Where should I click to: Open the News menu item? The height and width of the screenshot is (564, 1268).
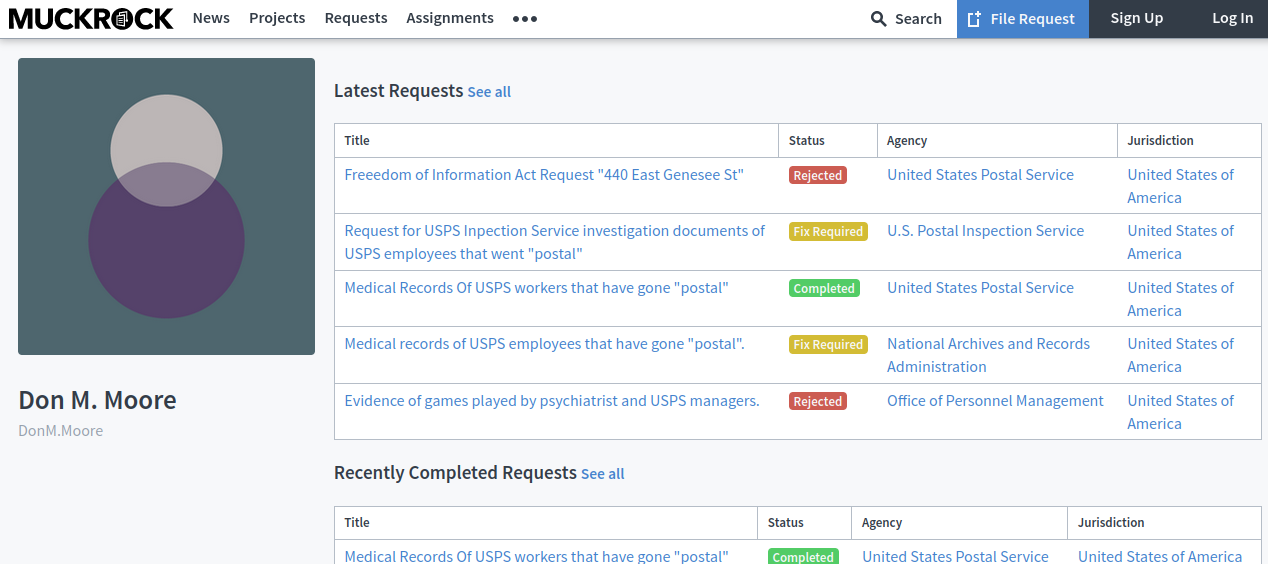pos(211,18)
